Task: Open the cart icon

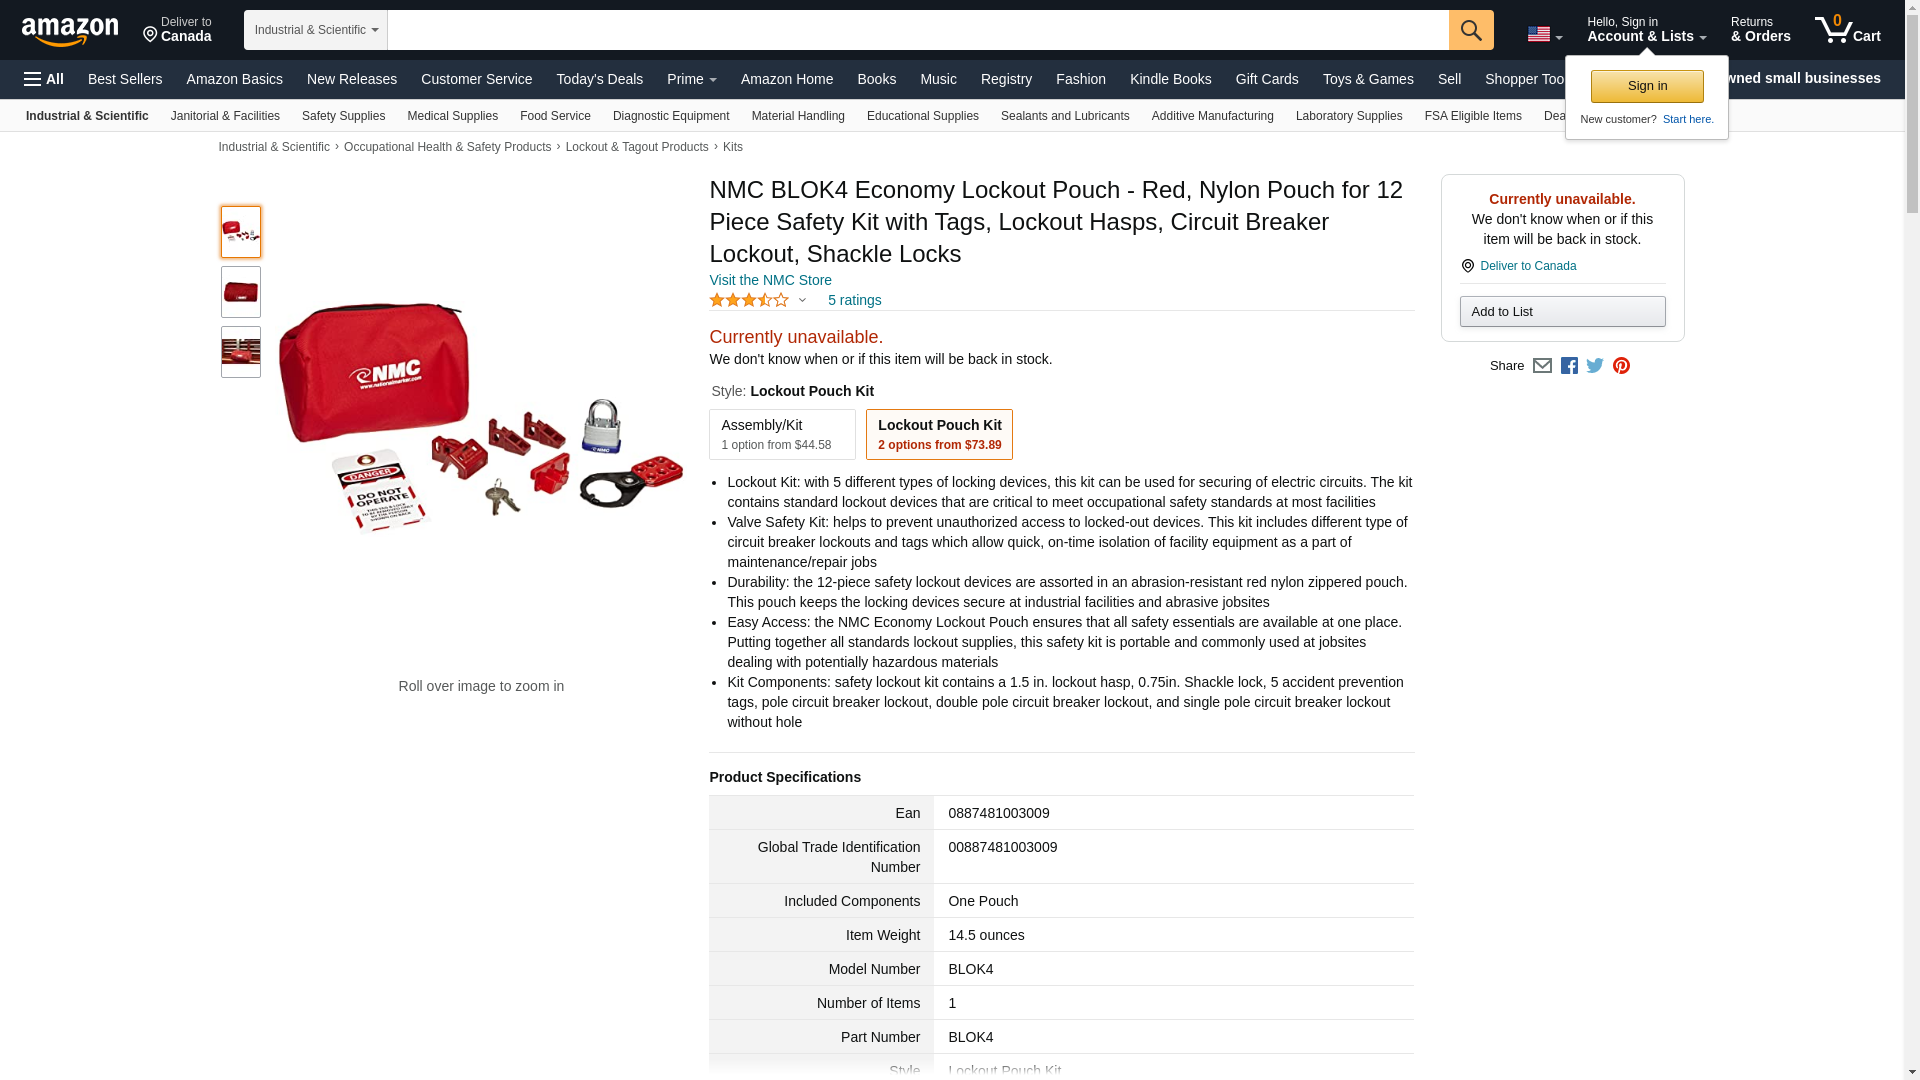Action: (x=1847, y=30)
